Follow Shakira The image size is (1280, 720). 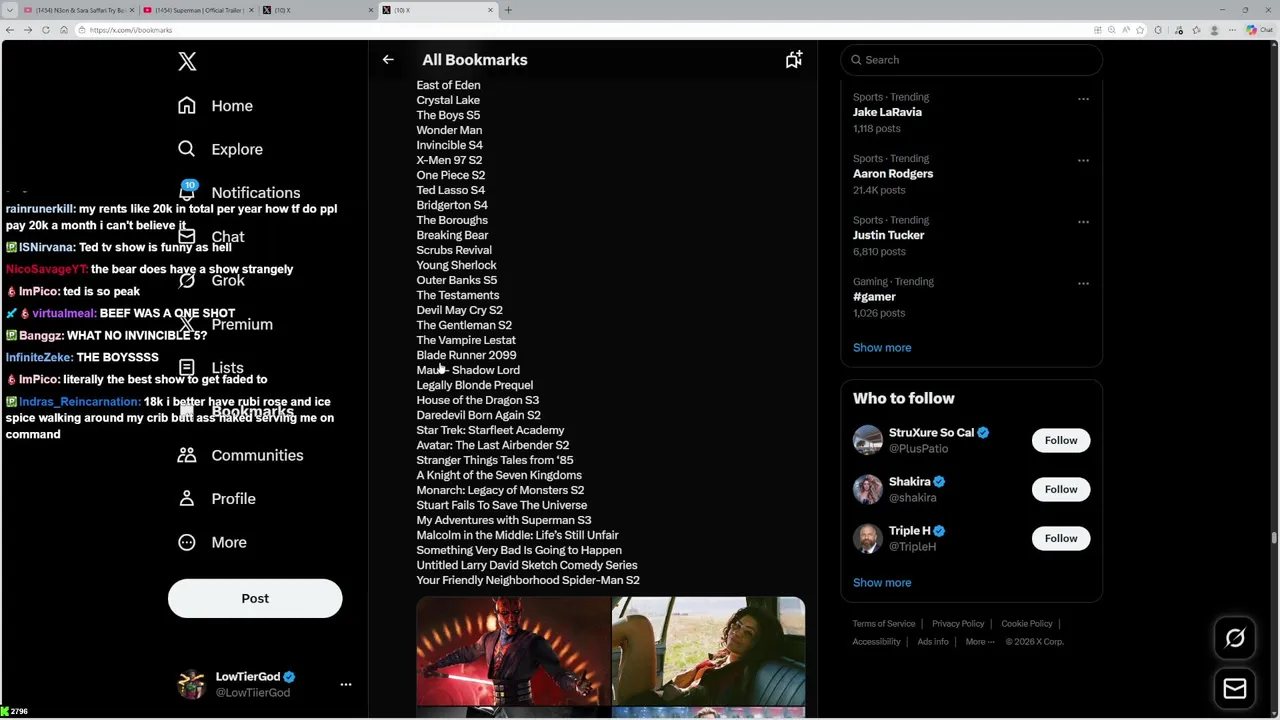1061,489
